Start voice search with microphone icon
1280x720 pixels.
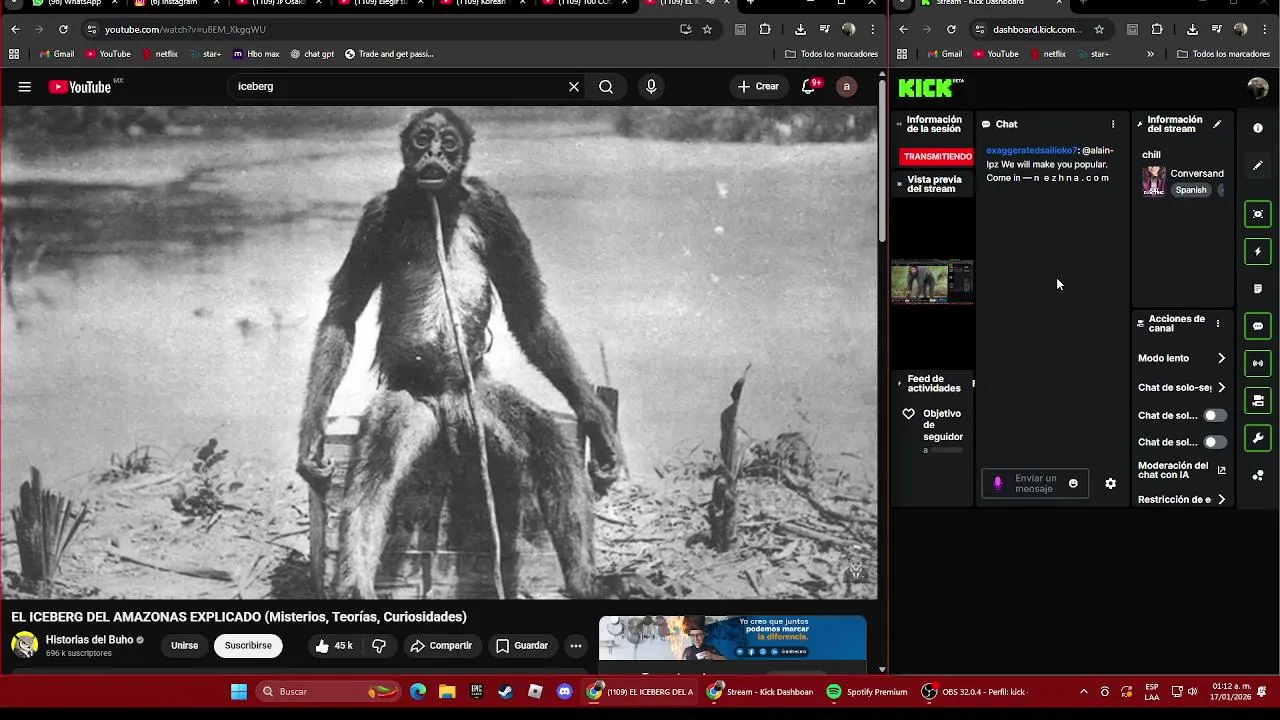(x=651, y=87)
